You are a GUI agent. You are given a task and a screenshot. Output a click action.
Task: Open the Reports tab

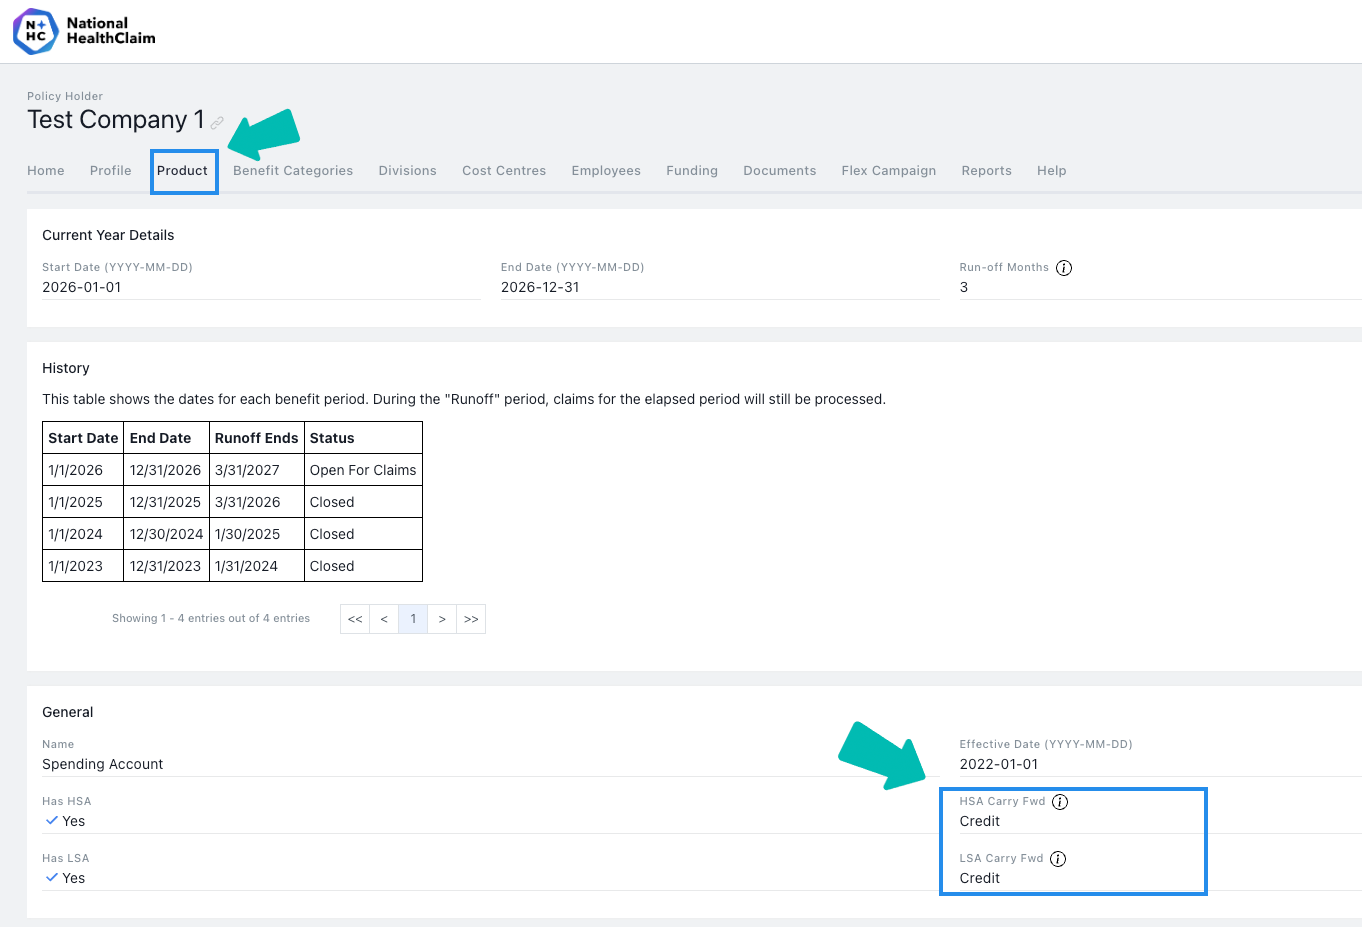(x=987, y=171)
